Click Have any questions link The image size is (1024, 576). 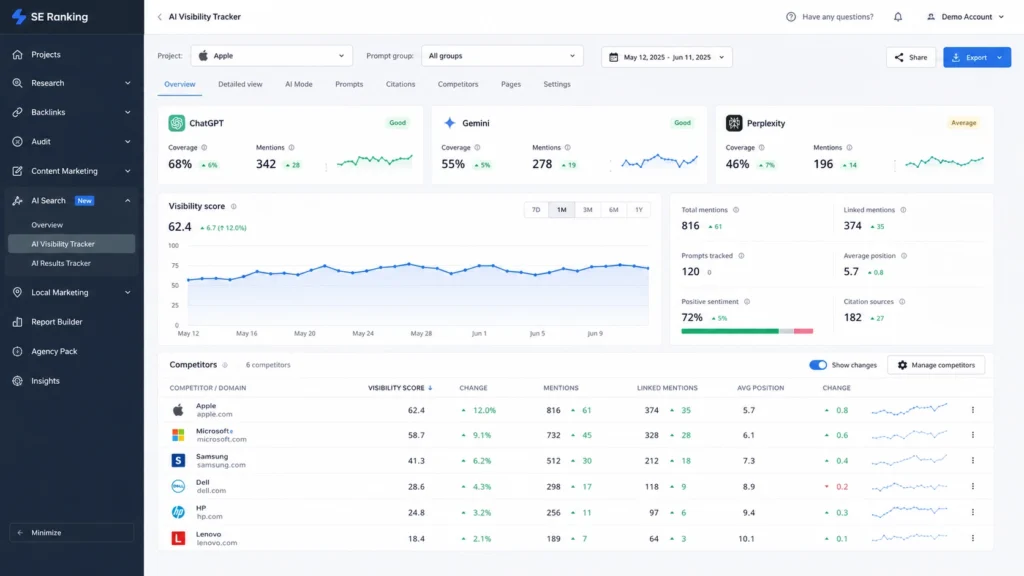pos(837,17)
